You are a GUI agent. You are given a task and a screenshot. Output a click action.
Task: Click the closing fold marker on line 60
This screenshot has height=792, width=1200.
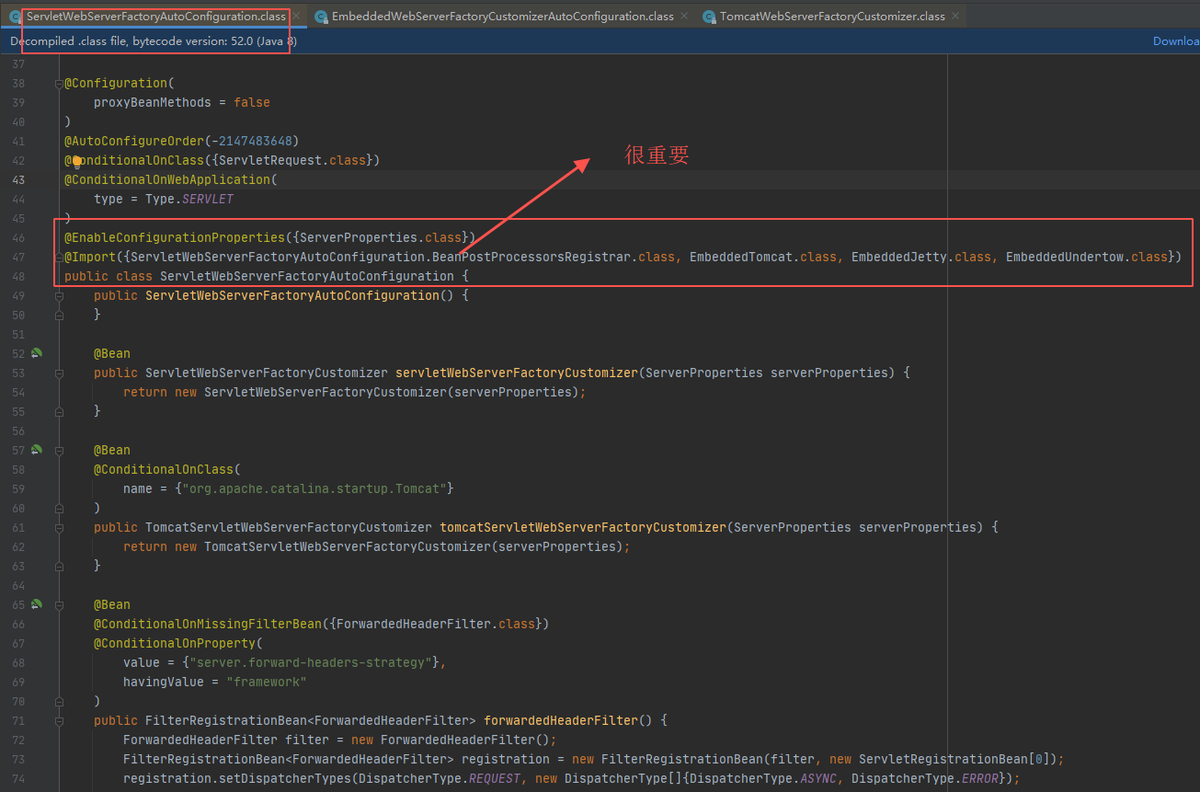coord(59,508)
